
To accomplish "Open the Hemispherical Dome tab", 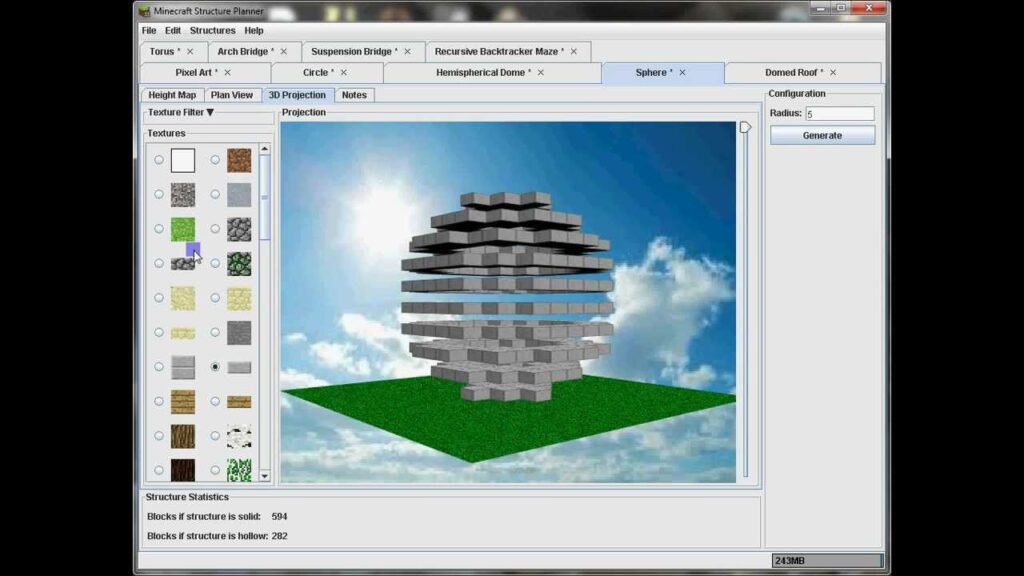I will 483,72.
